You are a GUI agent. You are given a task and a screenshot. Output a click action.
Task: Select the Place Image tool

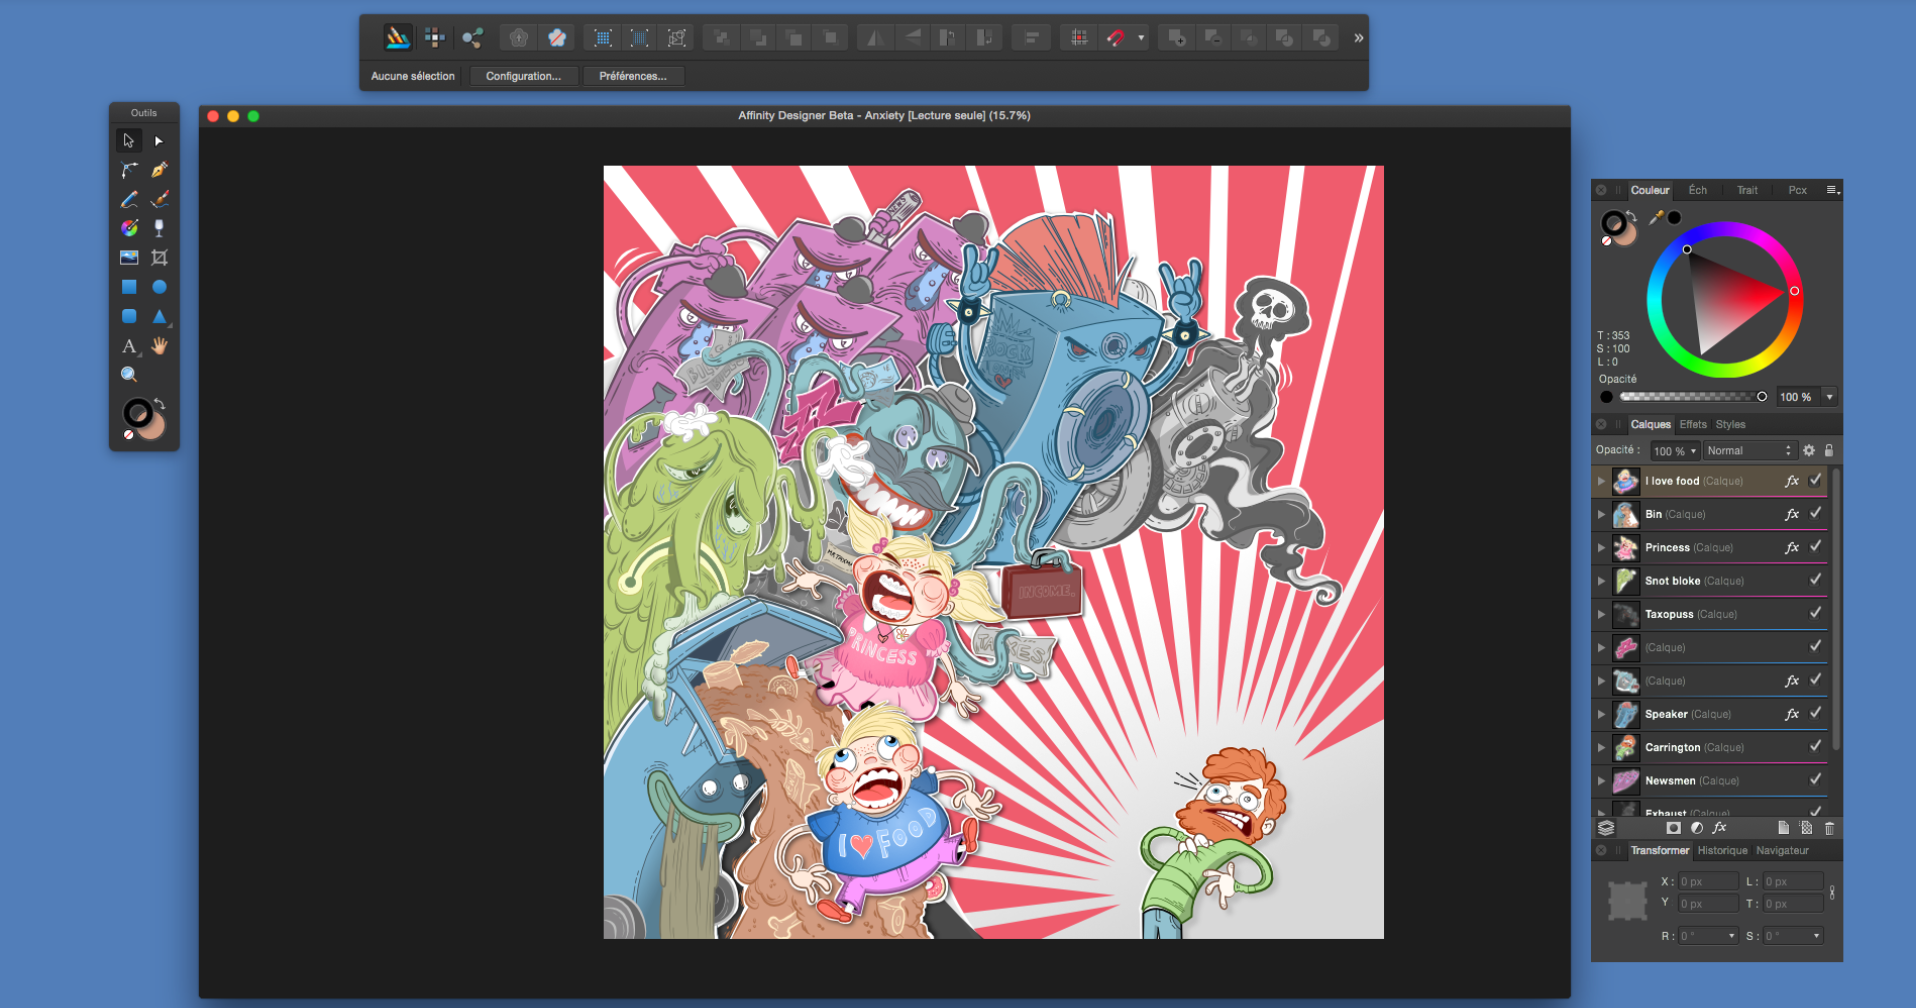[x=128, y=257]
